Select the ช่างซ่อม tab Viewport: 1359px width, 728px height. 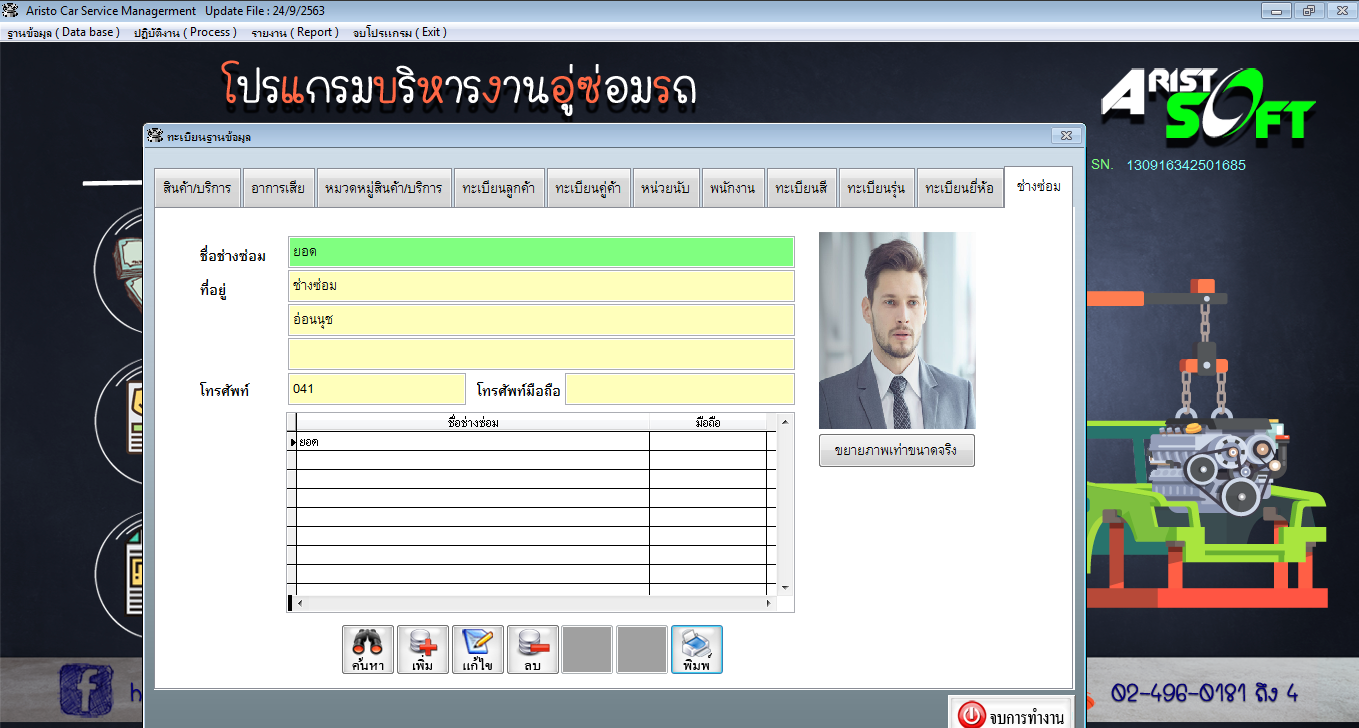[1038, 186]
